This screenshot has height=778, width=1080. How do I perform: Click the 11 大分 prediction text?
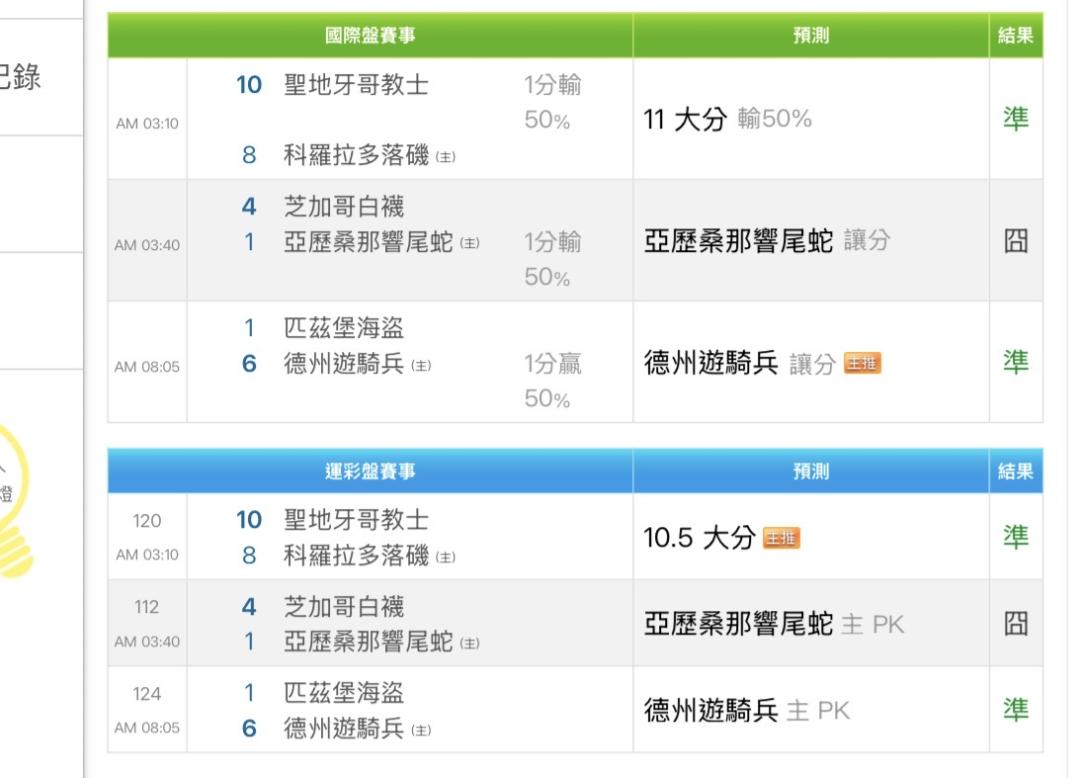(684, 120)
